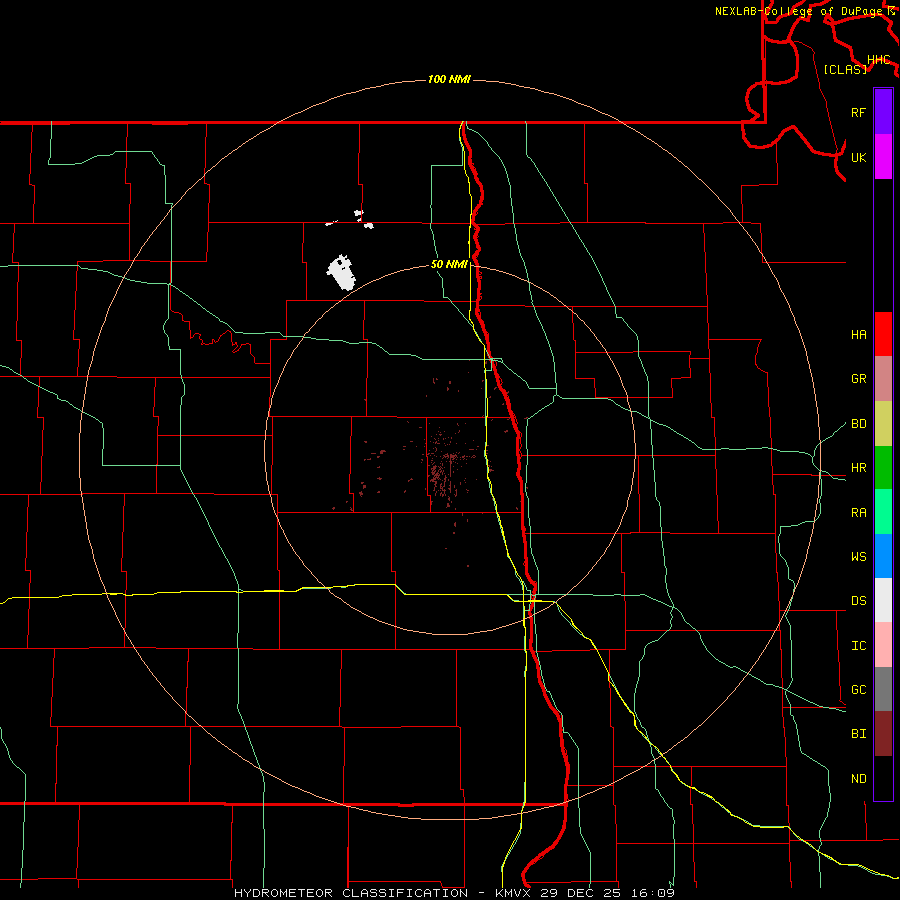Click the IC pink legend swatch
The height and width of the screenshot is (900, 900).
[x=883, y=645]
